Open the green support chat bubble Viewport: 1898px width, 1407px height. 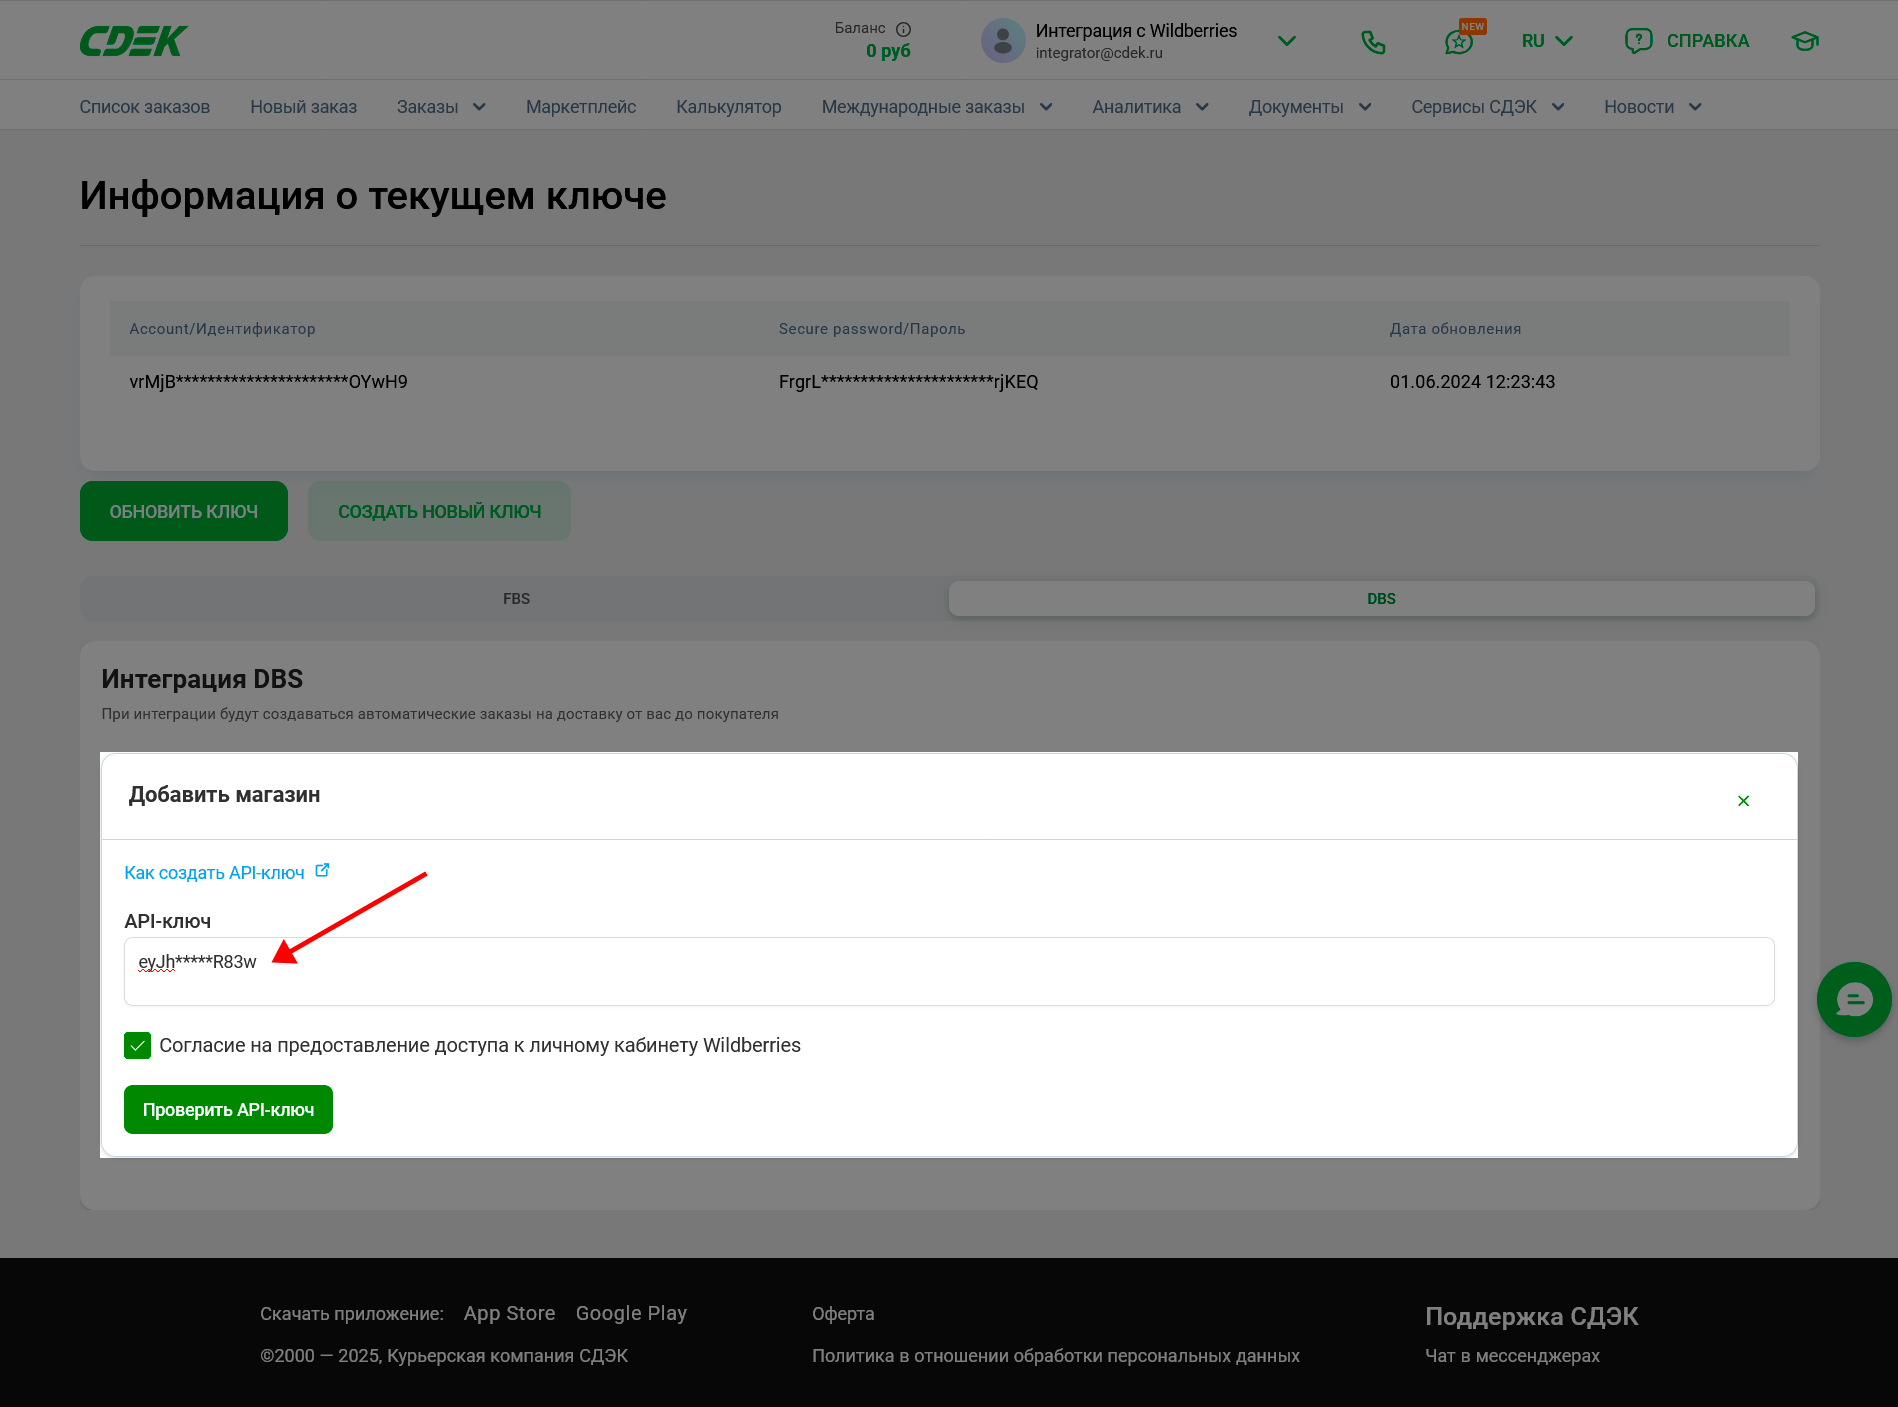(1854, 999)
